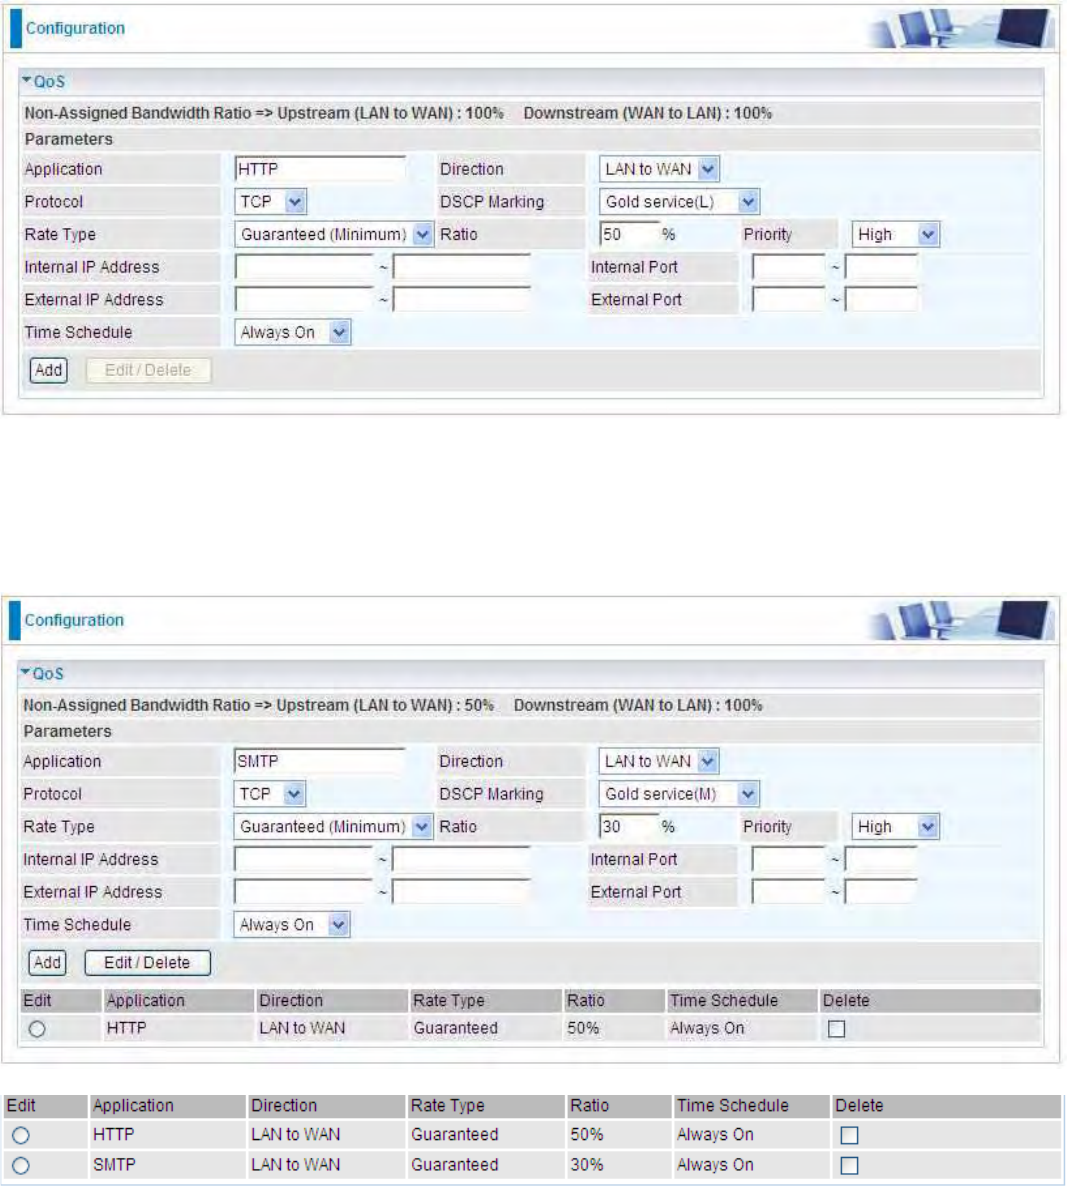Open Time Schedule dropdown in the SMTP application panel
This screenshot has width=1068, height=1190.
pos(291,924)
